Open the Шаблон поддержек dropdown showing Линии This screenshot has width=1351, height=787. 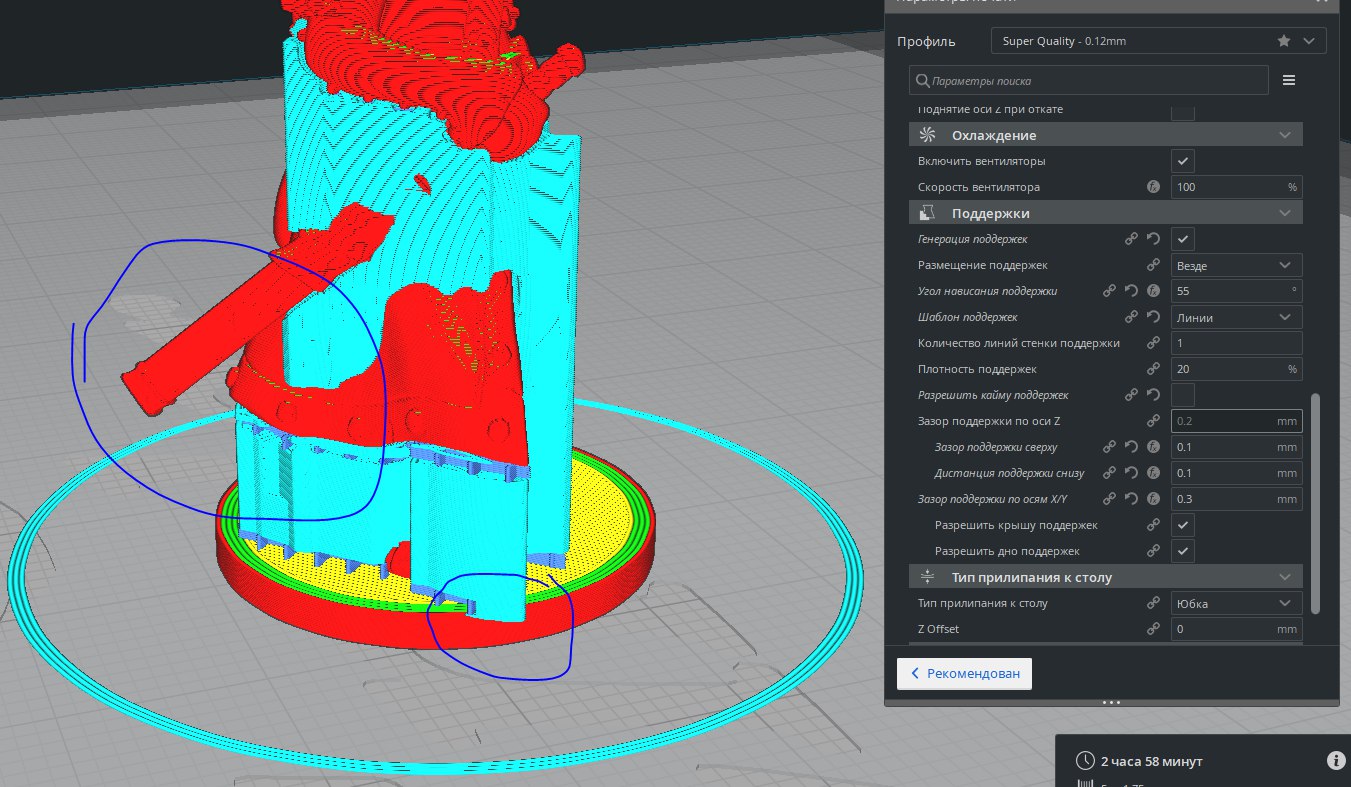click(1237, 317)
